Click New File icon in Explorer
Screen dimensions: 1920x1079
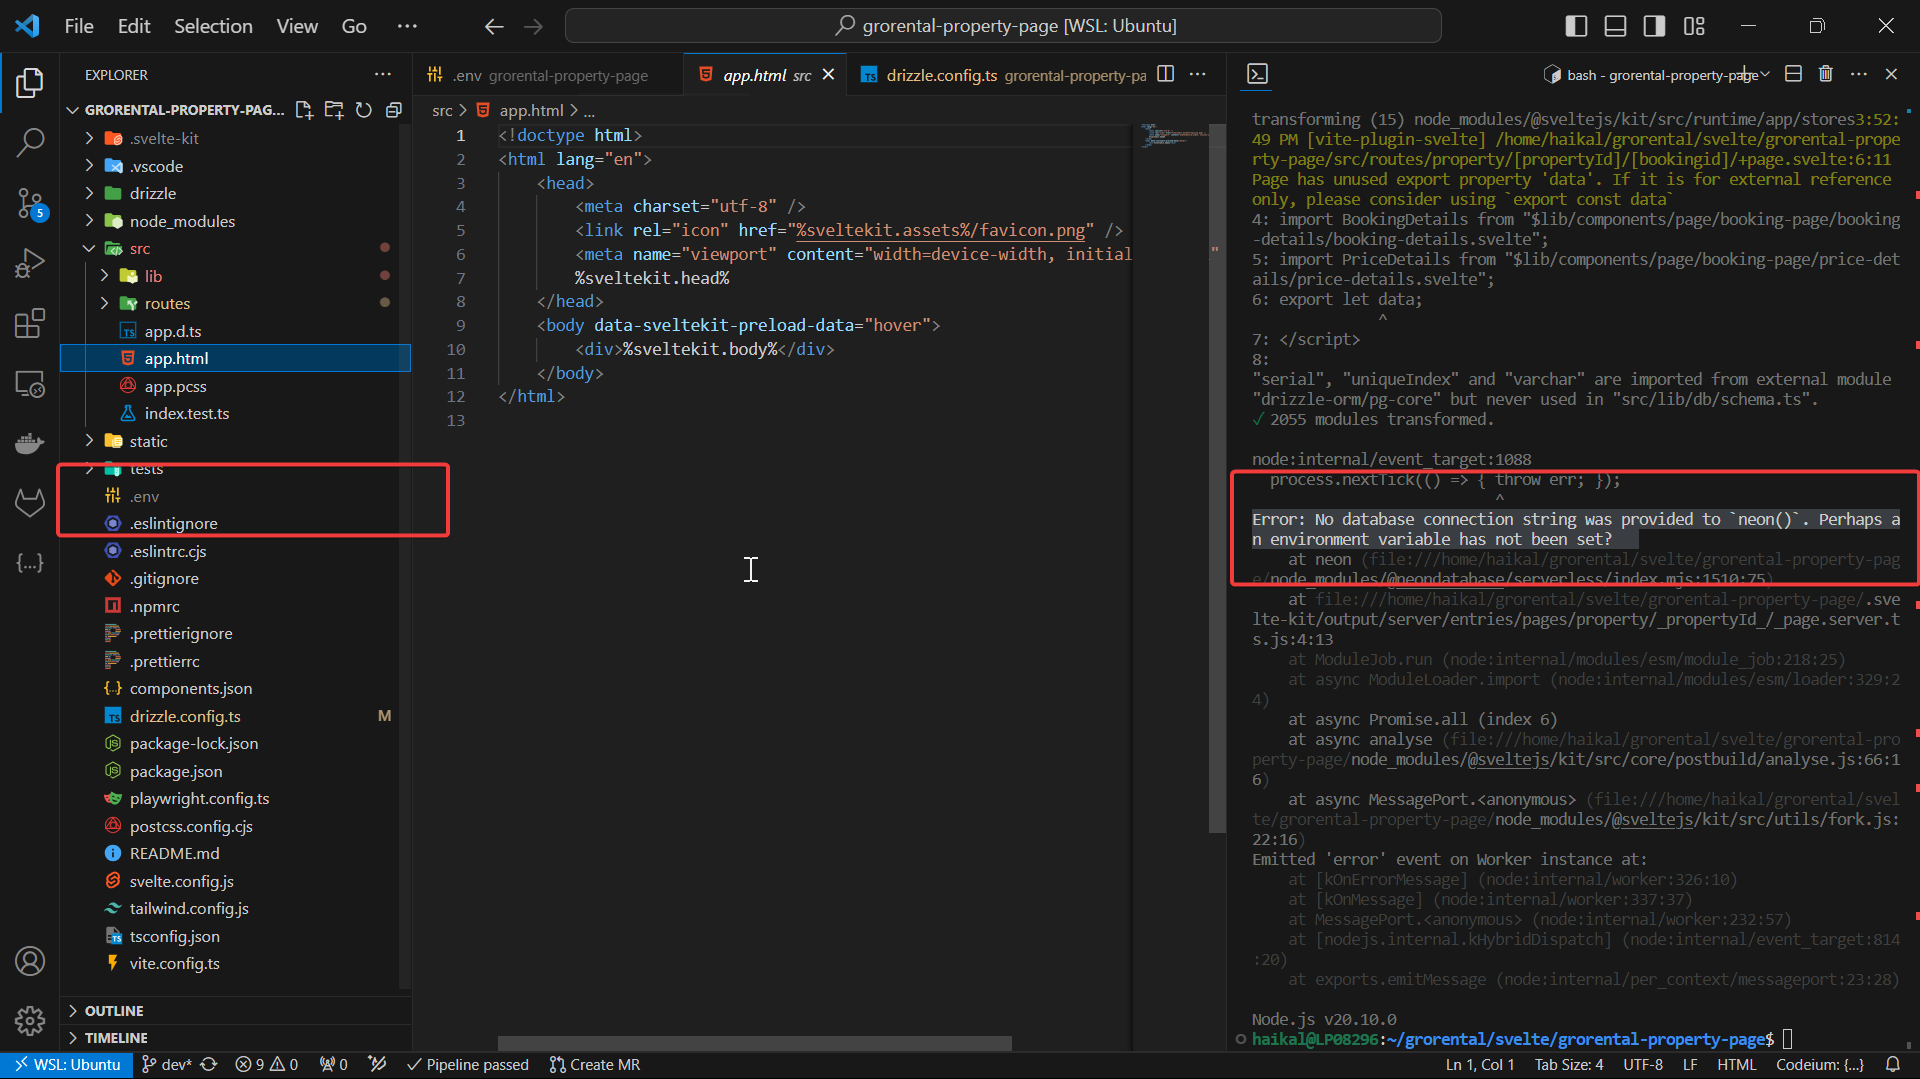click(x=304, y=110)
